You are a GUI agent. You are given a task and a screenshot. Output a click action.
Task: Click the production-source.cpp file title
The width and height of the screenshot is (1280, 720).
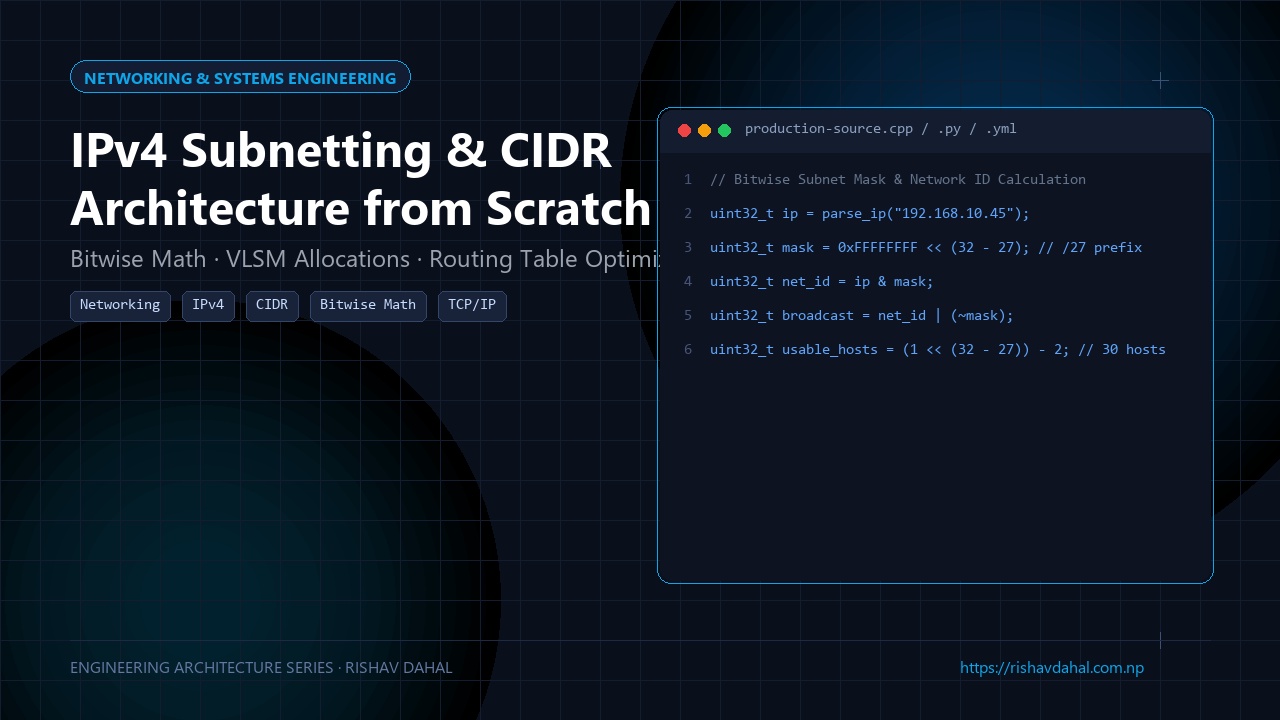click(x=881, y=129)
